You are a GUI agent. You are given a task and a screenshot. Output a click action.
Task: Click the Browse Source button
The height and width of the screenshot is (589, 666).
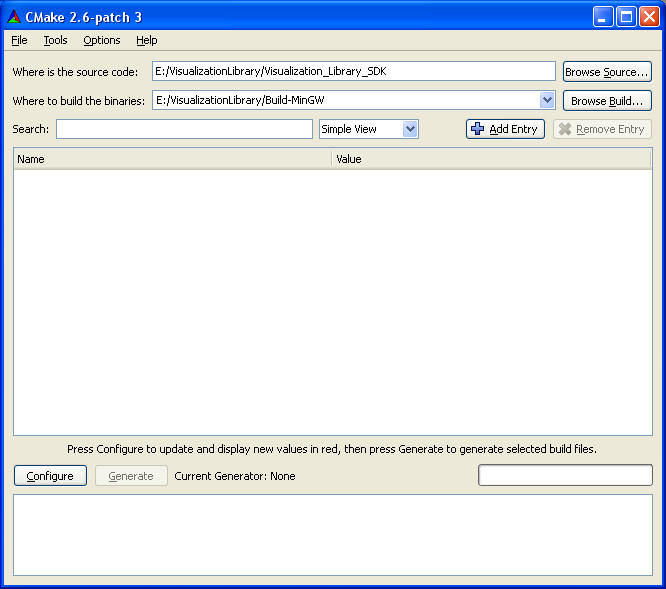click(x=607, y=72)
